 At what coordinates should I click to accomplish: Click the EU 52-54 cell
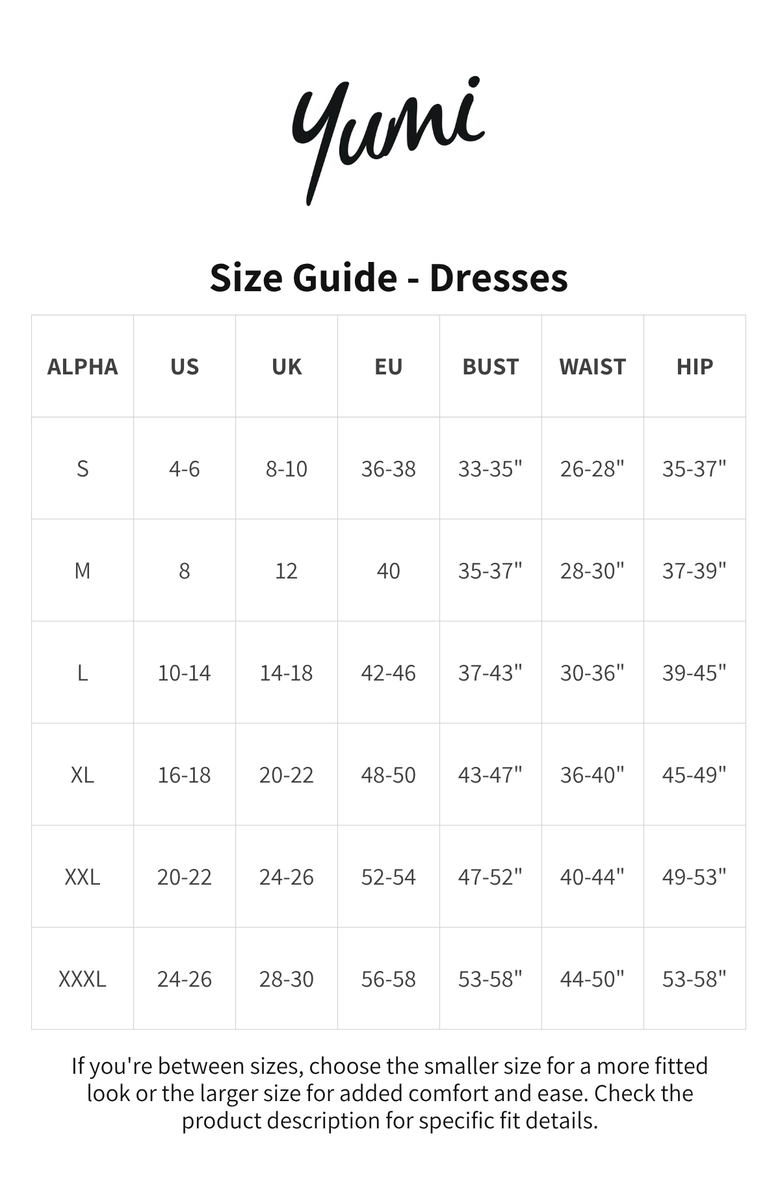[x=389, y=877]
